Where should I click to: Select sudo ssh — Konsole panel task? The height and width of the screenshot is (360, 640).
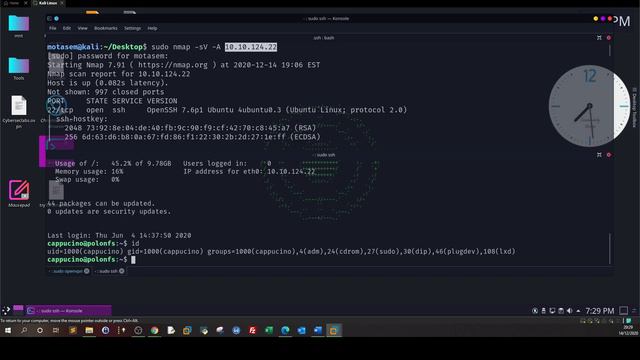[x=69, y=311]
